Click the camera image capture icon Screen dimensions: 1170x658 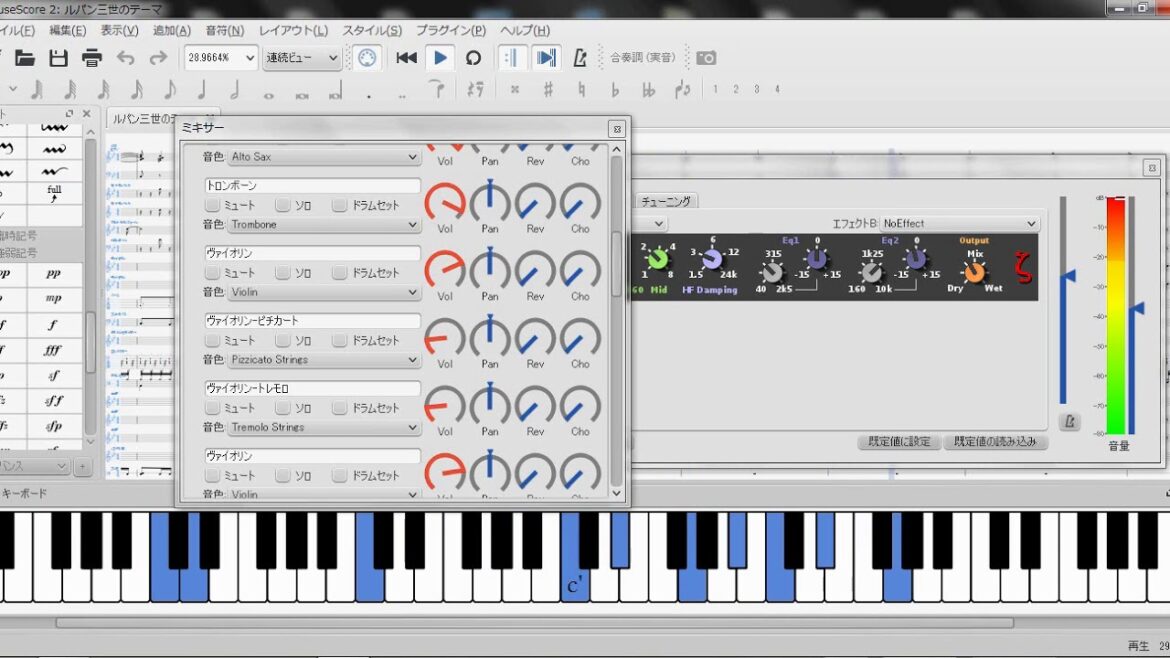[x=706, y=58]
